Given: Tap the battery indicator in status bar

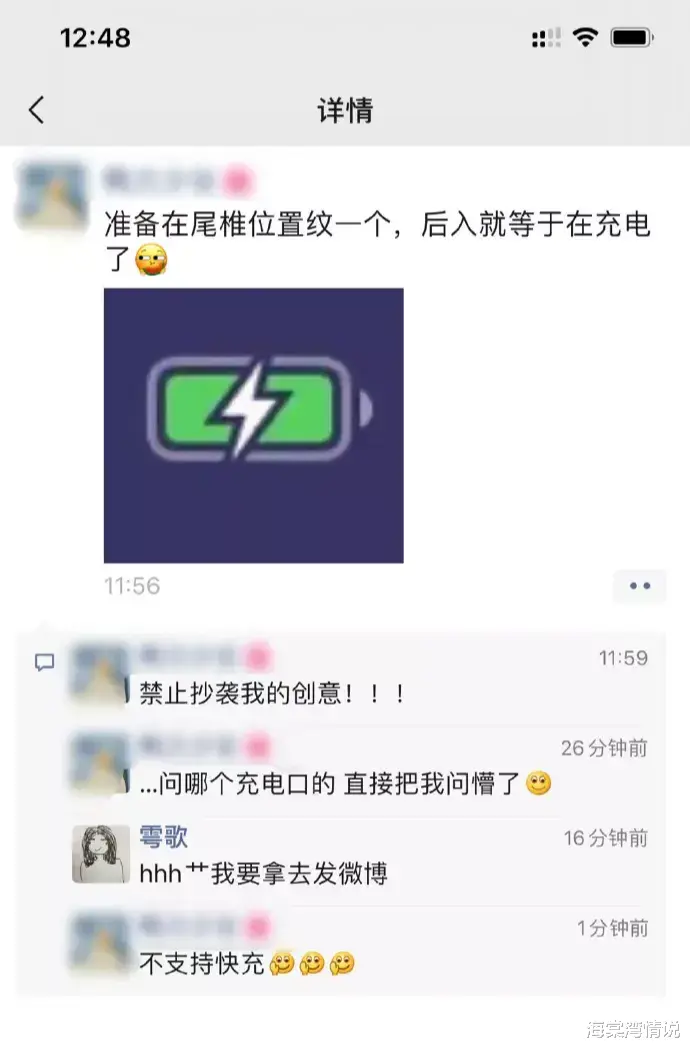Looking at the screenshot, I should (x=632, y=38).
